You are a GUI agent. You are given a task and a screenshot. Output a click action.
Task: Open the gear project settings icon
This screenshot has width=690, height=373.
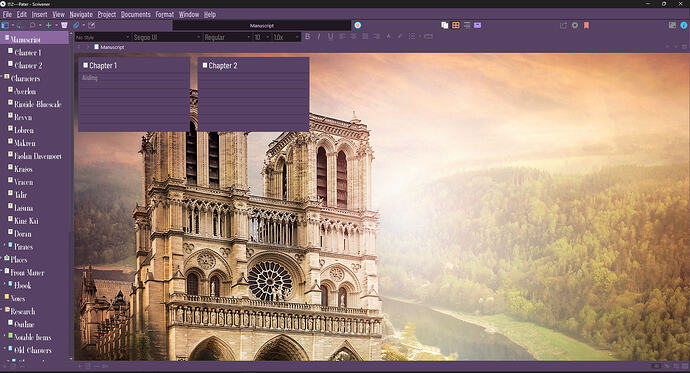click(x=575, y=26)
